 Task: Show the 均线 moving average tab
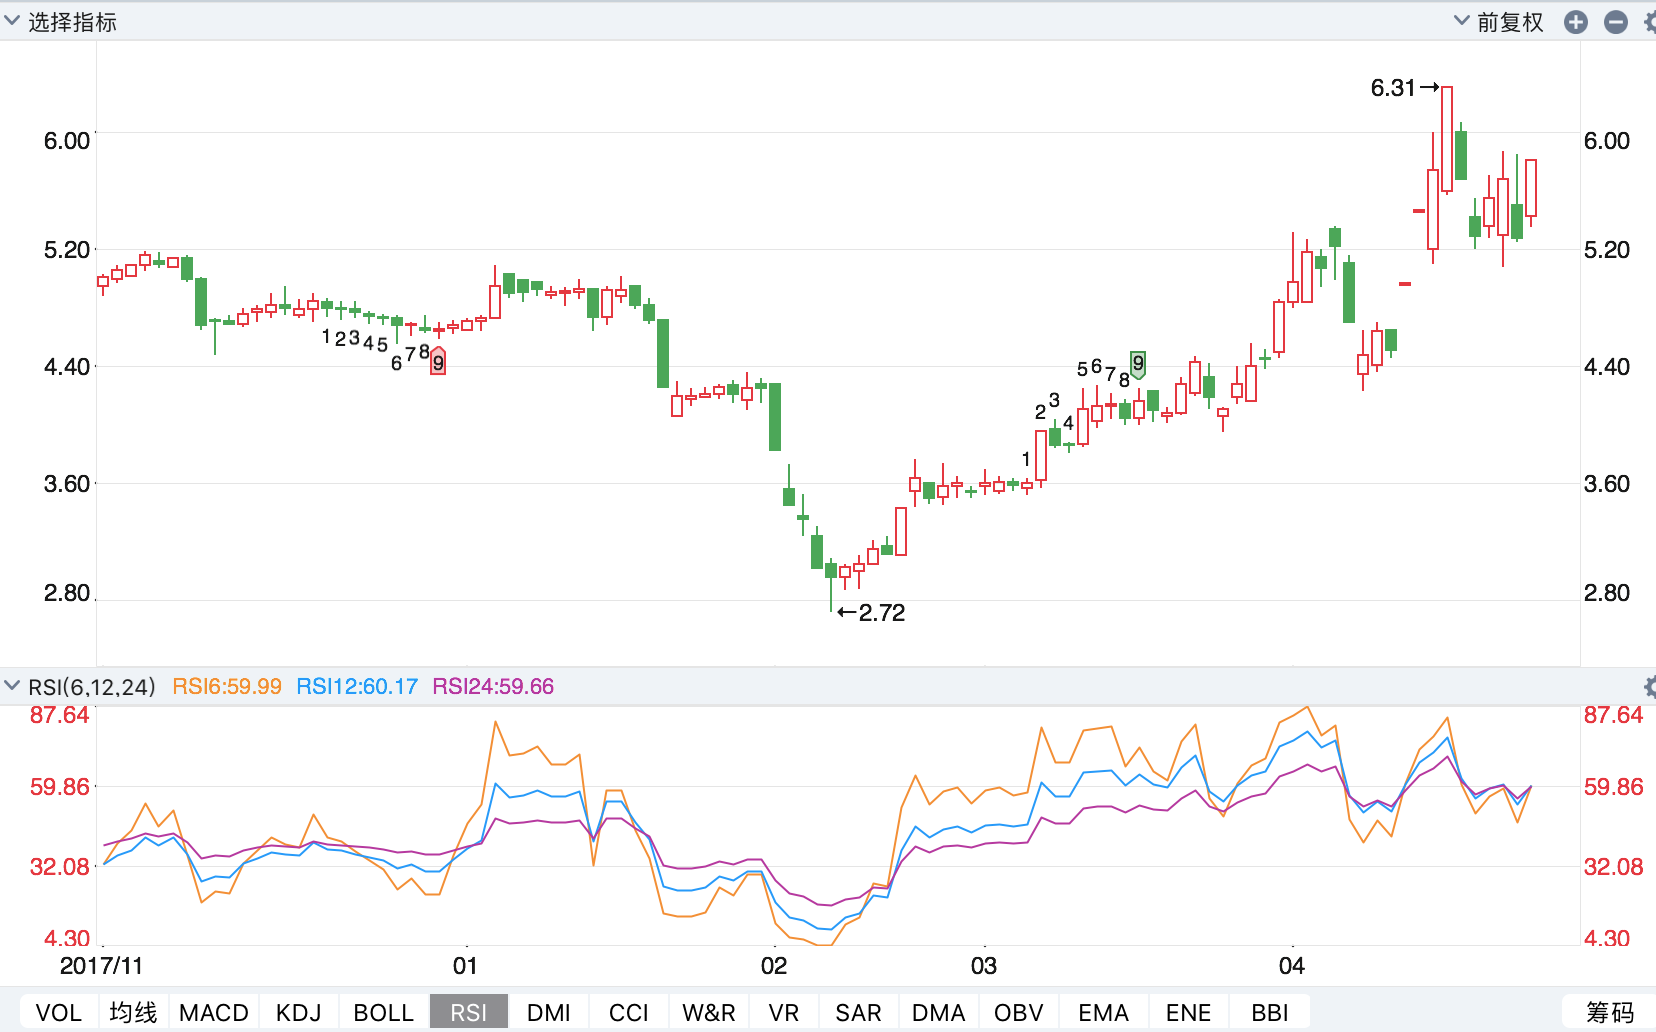point(133,1012)
